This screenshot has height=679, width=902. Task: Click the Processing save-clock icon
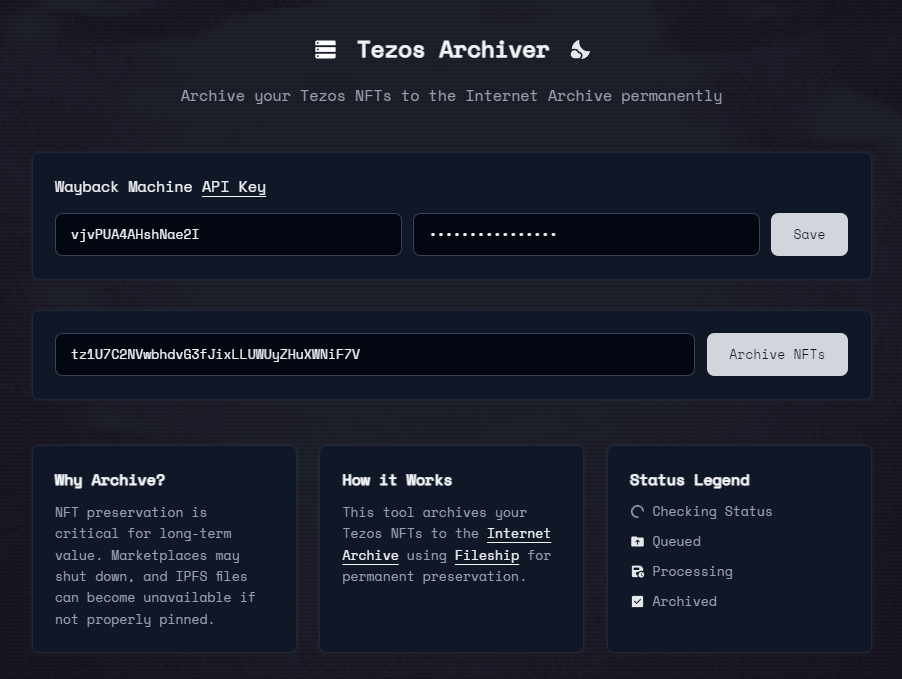coord(637,571)
